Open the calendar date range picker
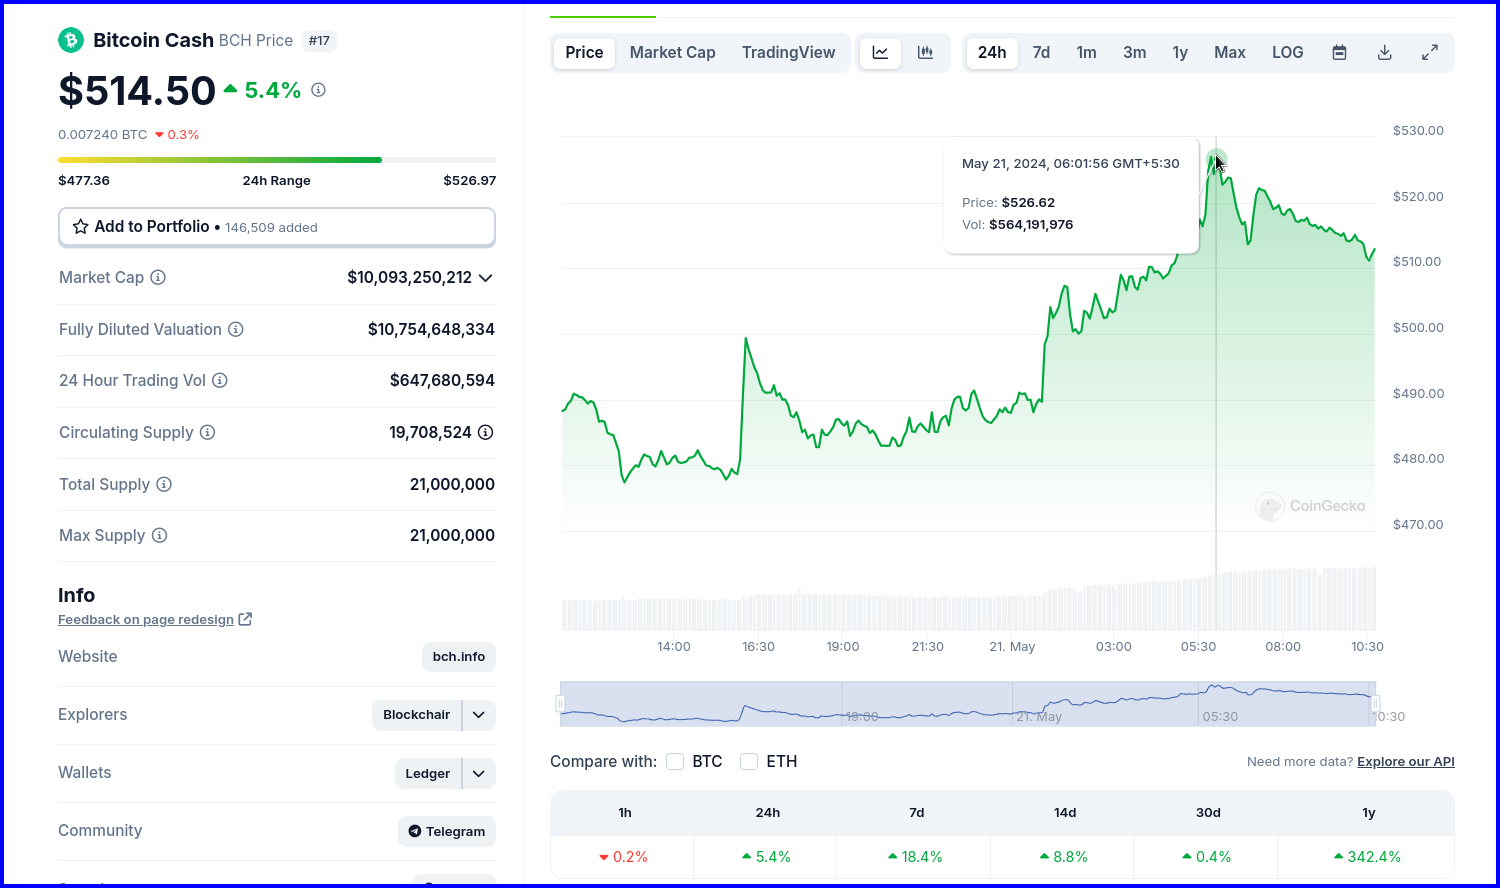 (1339, 53)
